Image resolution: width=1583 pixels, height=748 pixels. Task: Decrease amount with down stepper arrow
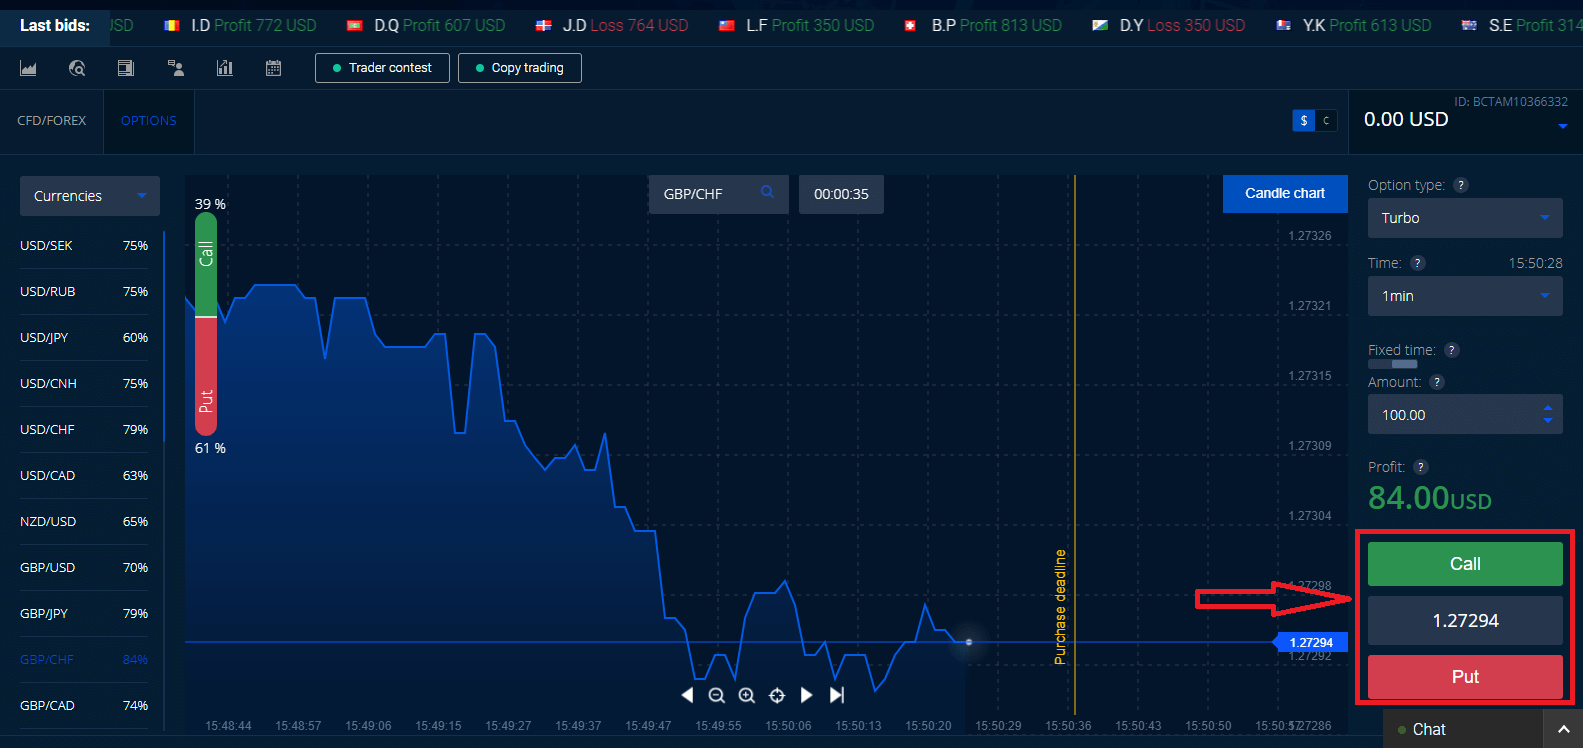(1548, 420)
